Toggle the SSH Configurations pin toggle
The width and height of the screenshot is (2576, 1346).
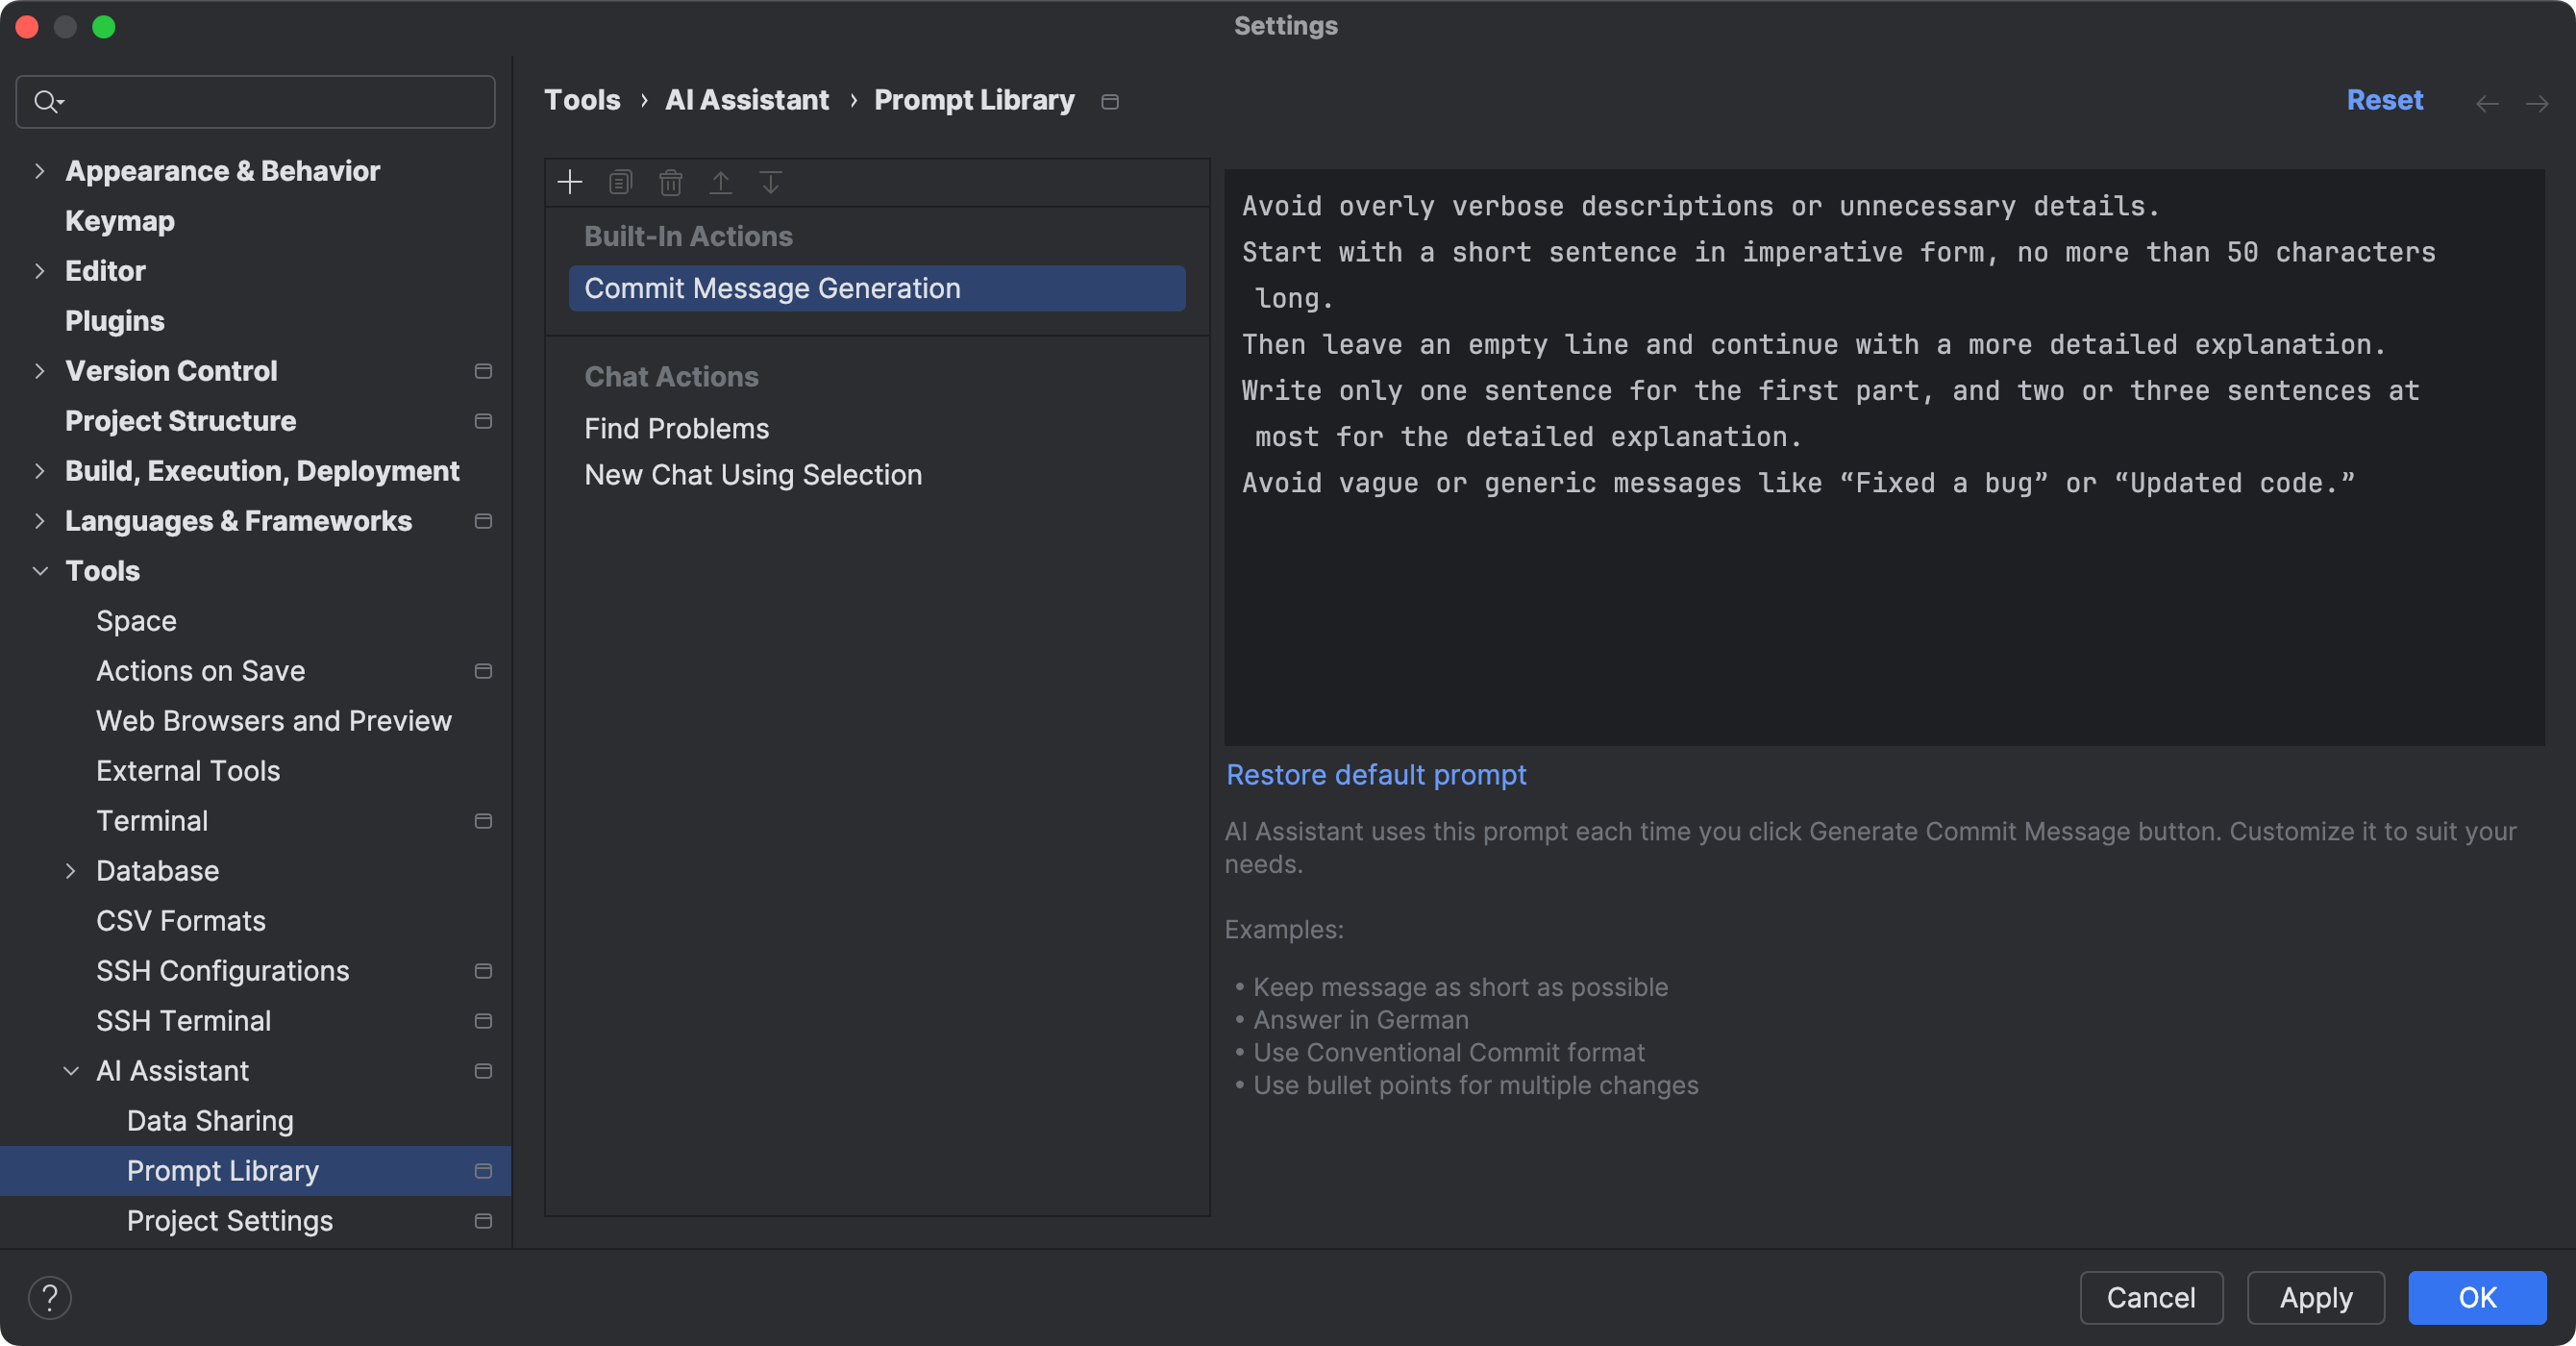(483, 969)
